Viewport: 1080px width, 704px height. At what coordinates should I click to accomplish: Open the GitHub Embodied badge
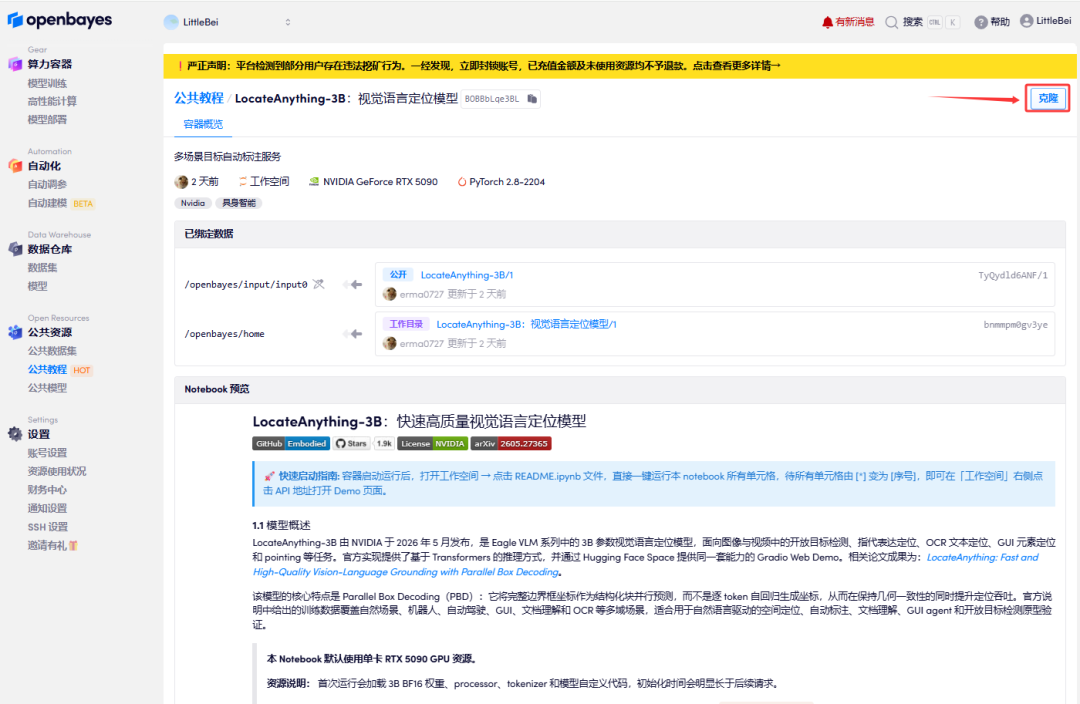[x=291, y=444]
